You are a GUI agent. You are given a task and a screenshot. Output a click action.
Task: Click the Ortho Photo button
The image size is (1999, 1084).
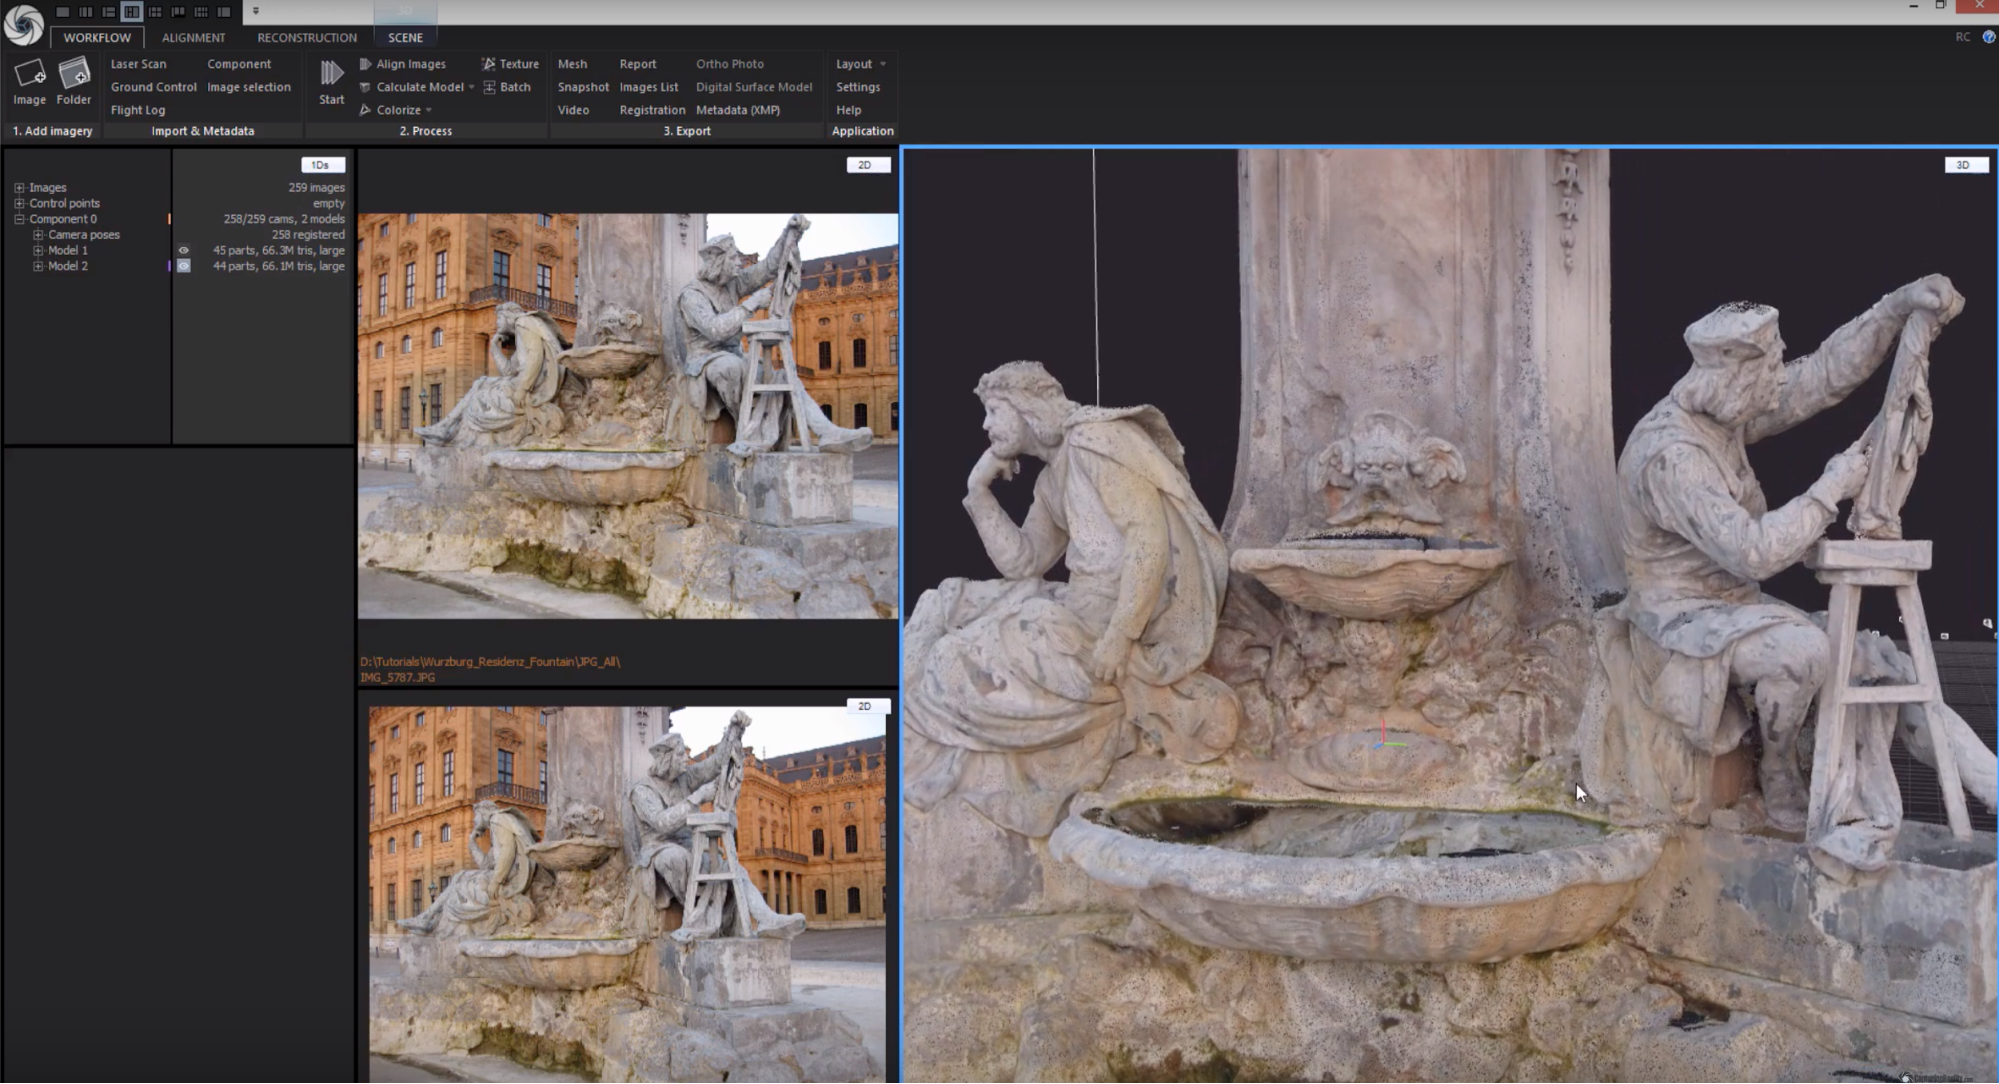729,64
